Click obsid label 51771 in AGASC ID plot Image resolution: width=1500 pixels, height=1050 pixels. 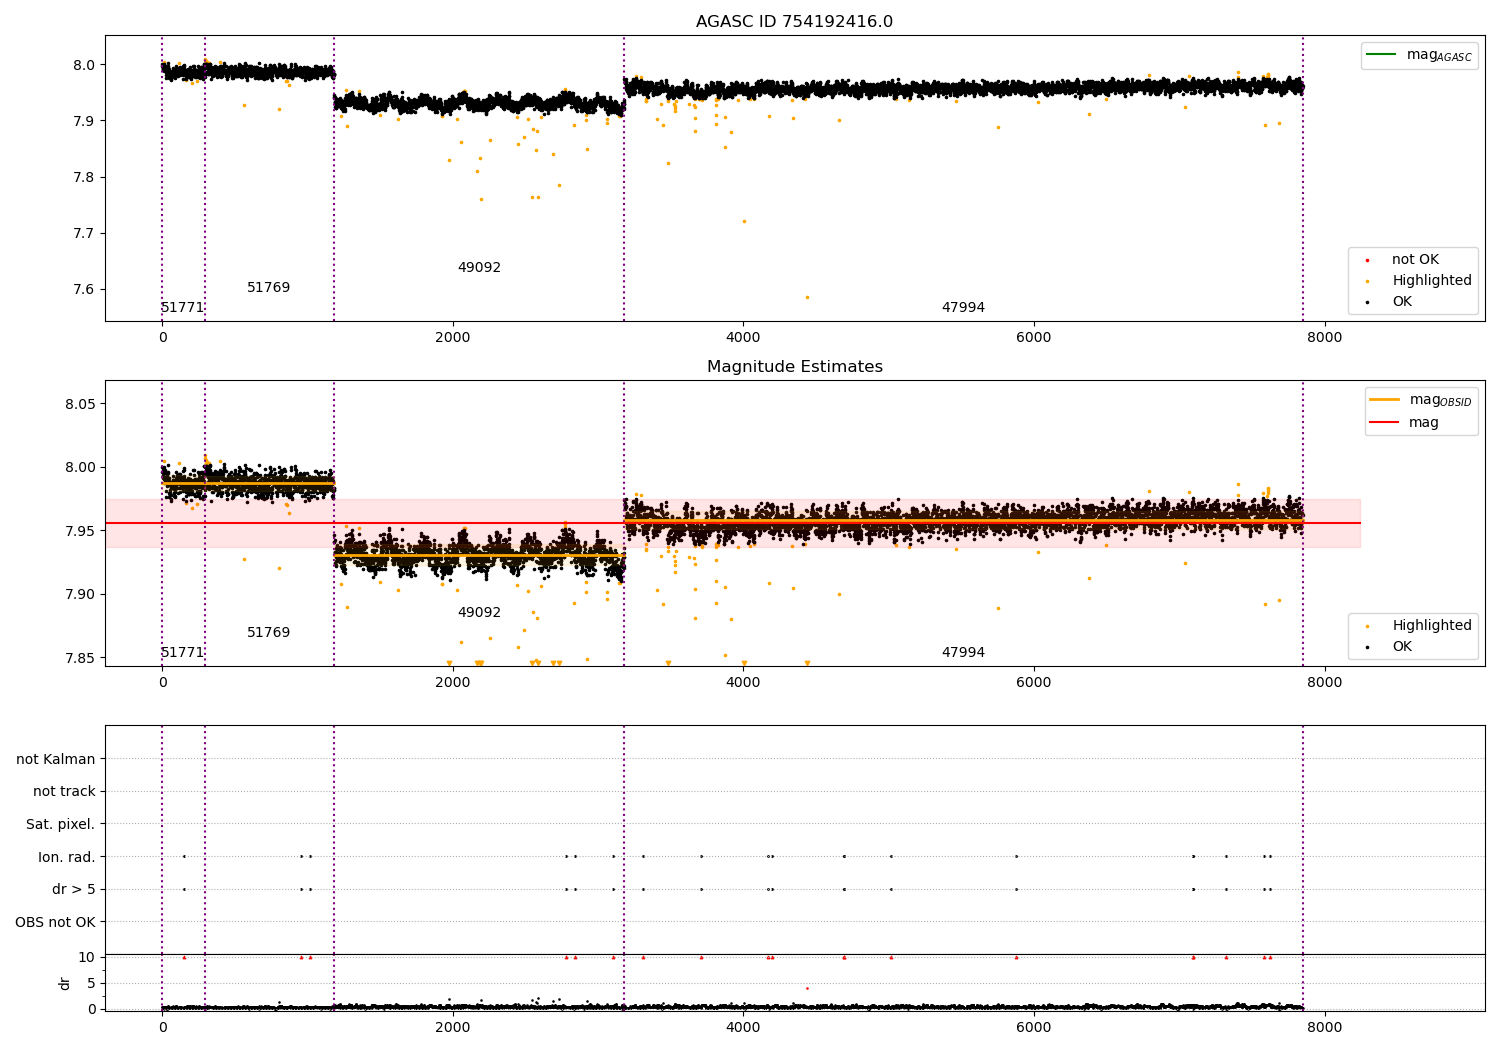click(182, 308)
